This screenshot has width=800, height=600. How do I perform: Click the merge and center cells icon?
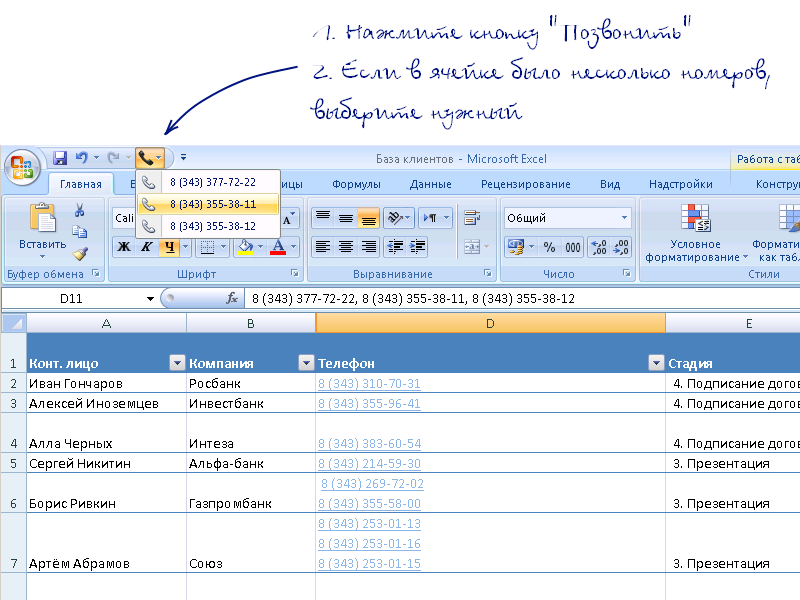coord(472,247)
